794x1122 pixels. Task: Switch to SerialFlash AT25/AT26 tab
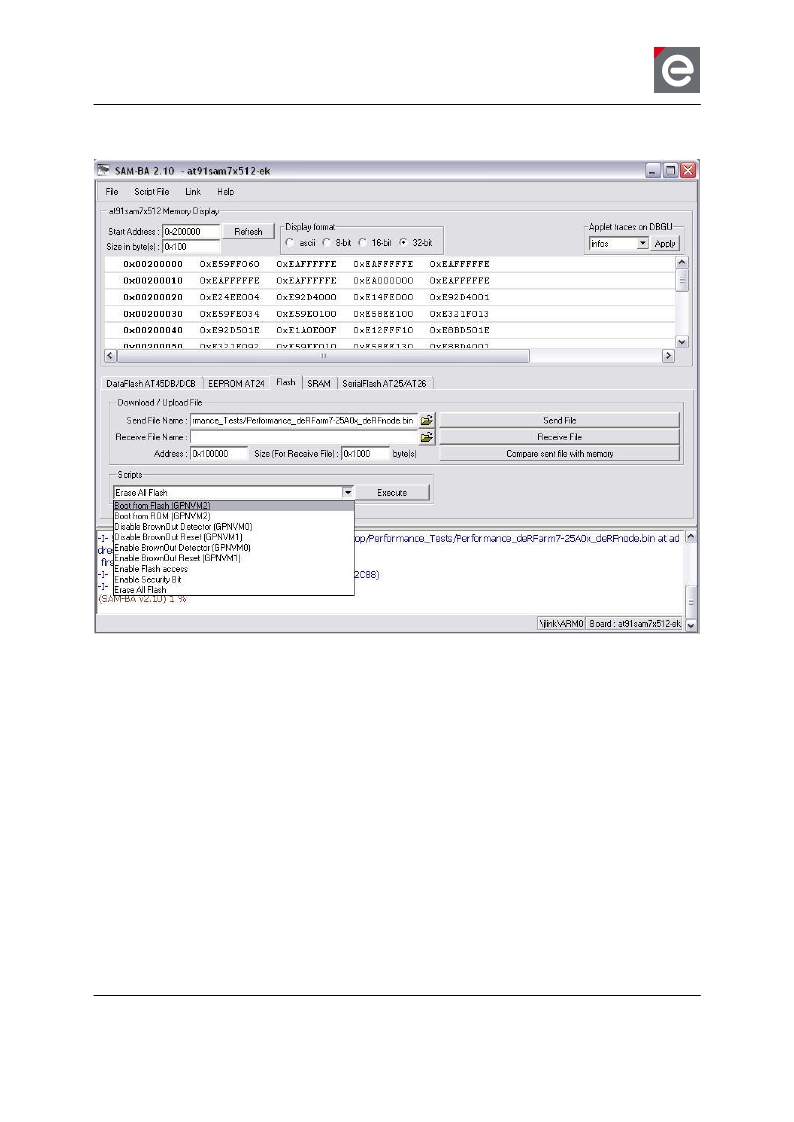384,384
